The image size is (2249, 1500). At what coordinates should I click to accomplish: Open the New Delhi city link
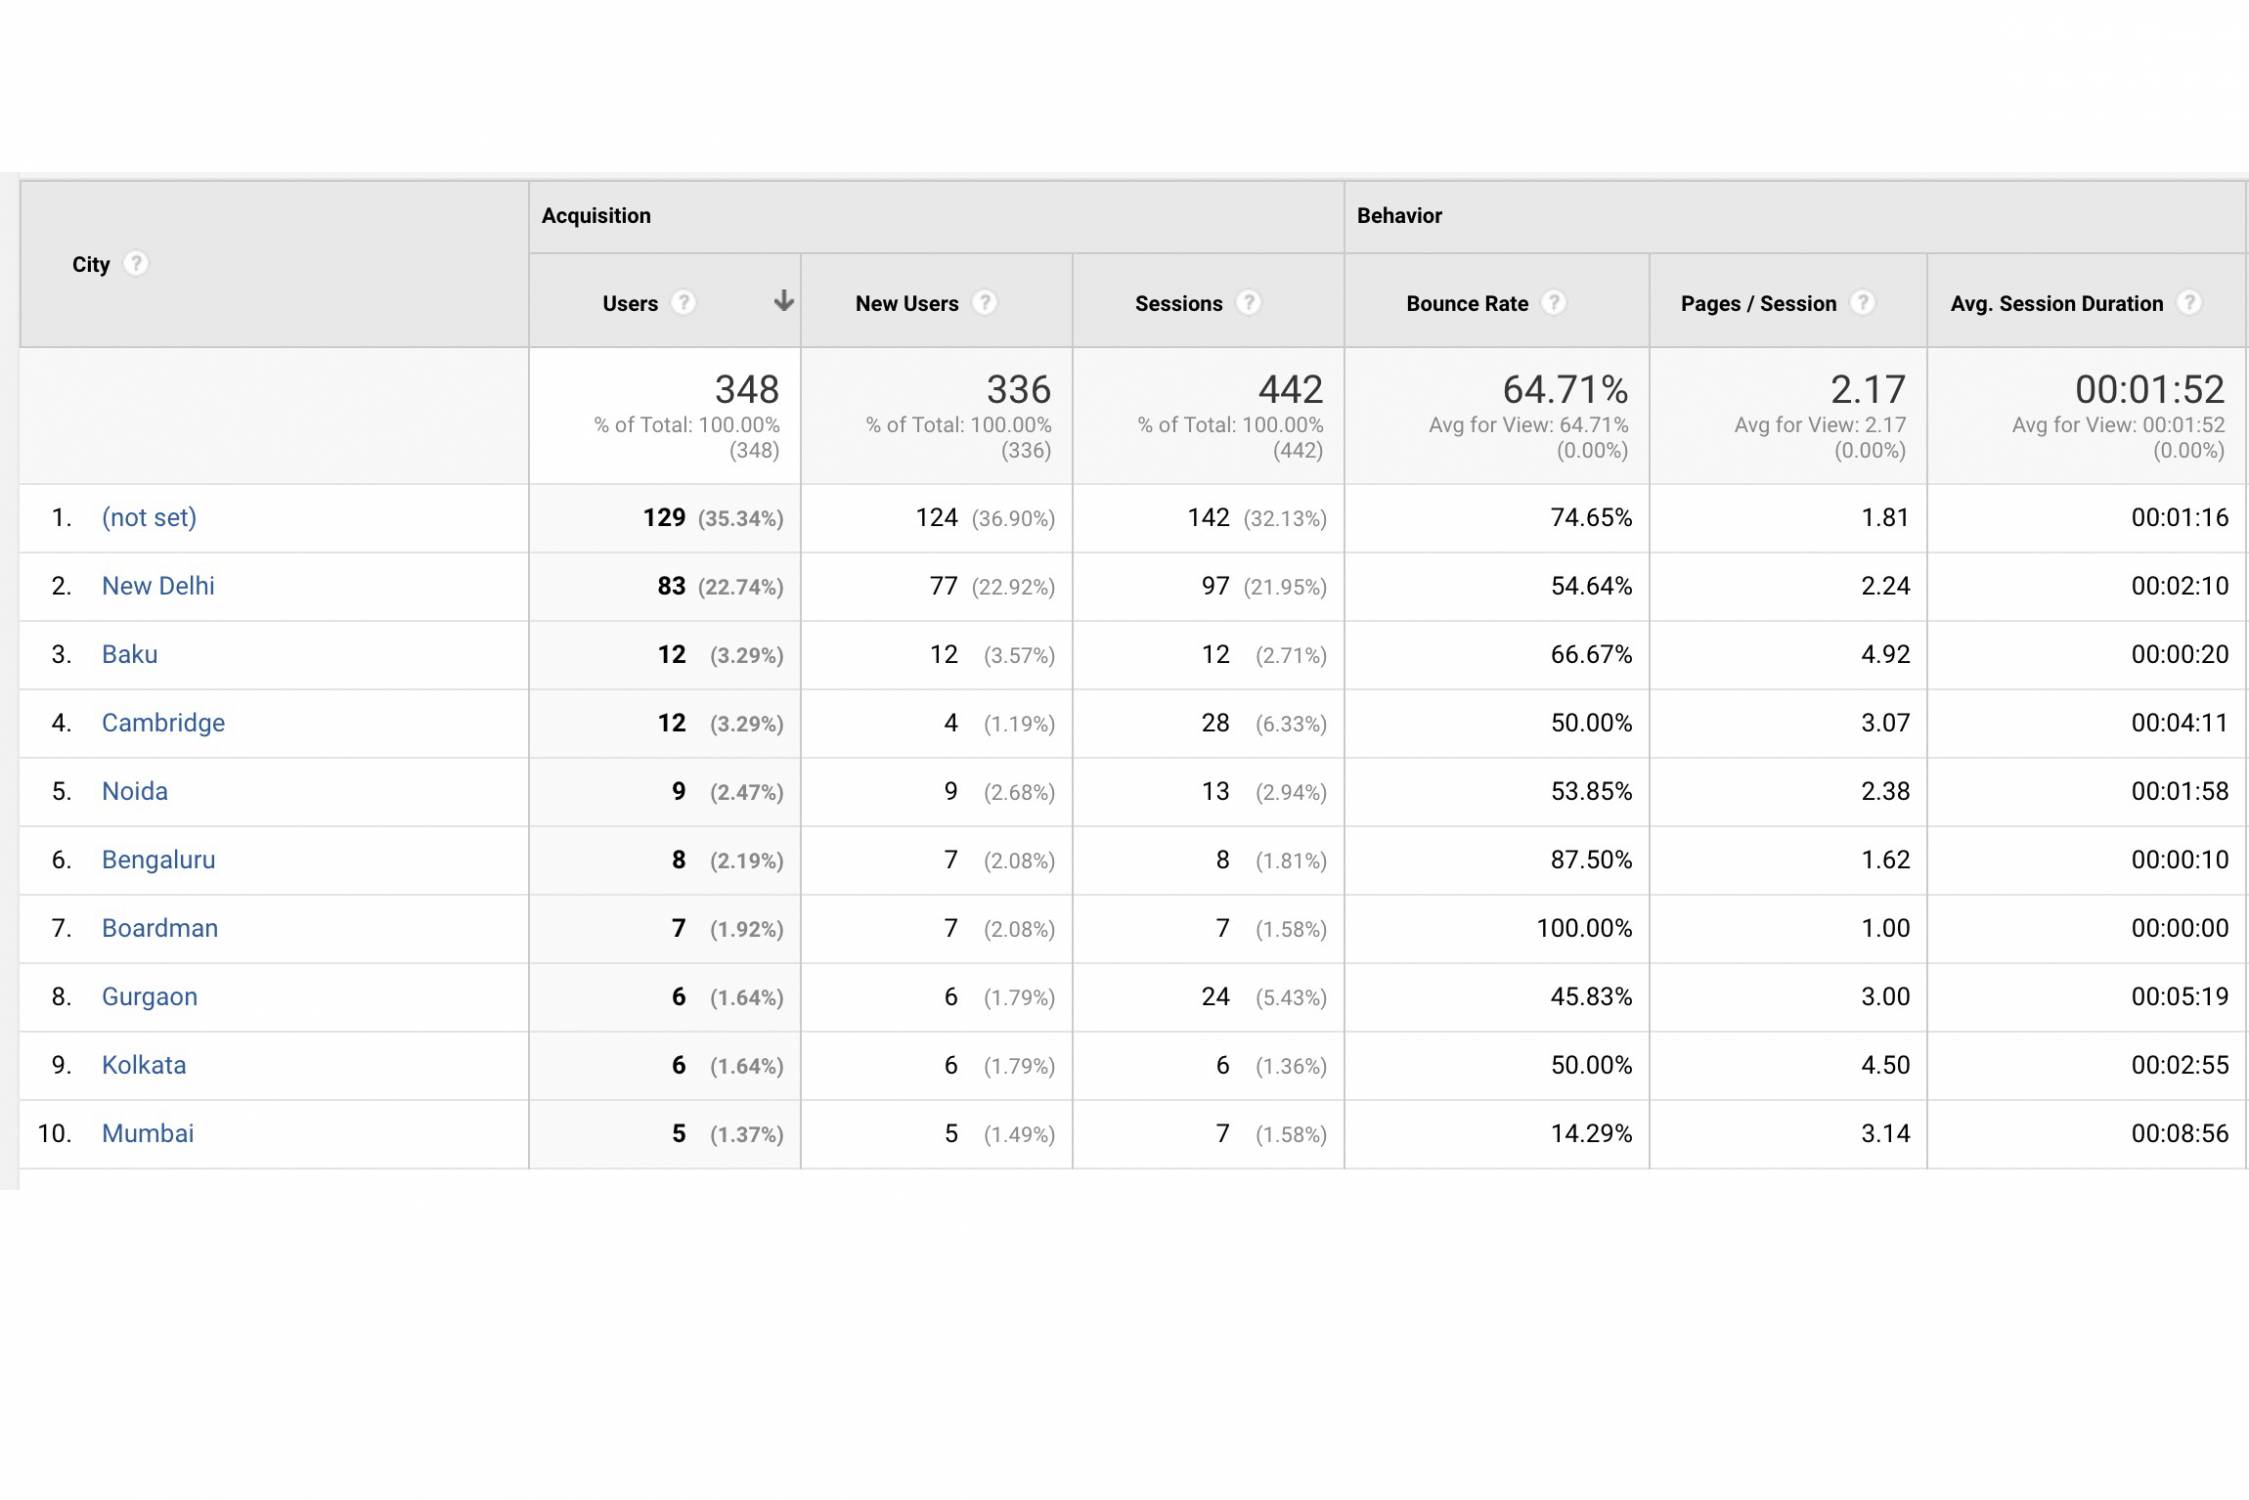pos(158,586)
